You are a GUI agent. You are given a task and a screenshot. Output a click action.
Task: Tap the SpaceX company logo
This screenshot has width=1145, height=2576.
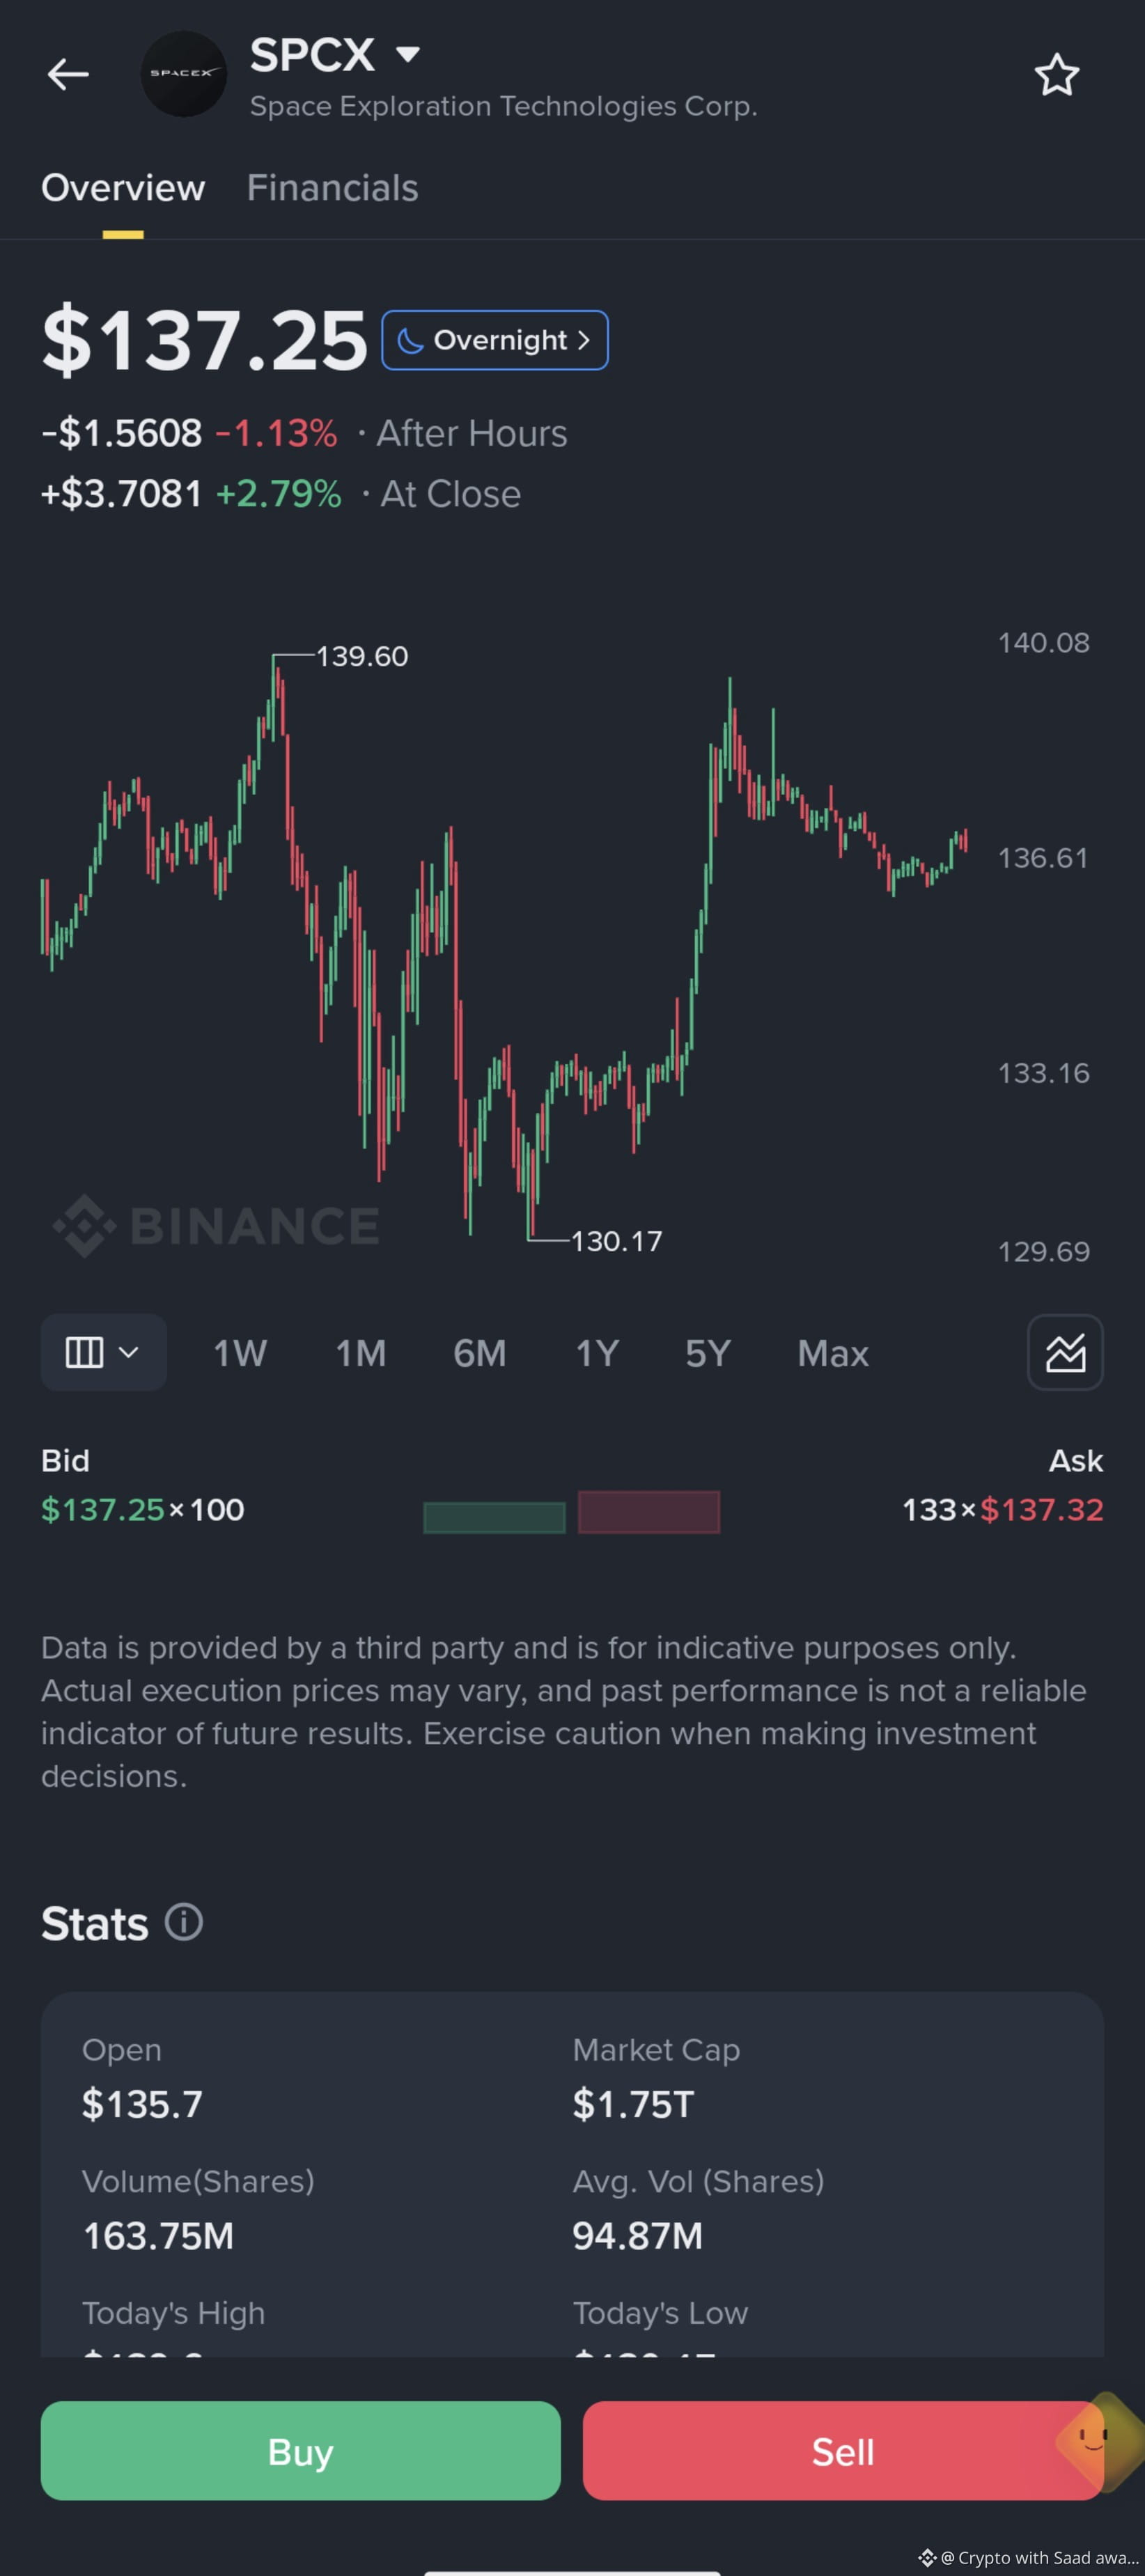[x=184, y=74]
